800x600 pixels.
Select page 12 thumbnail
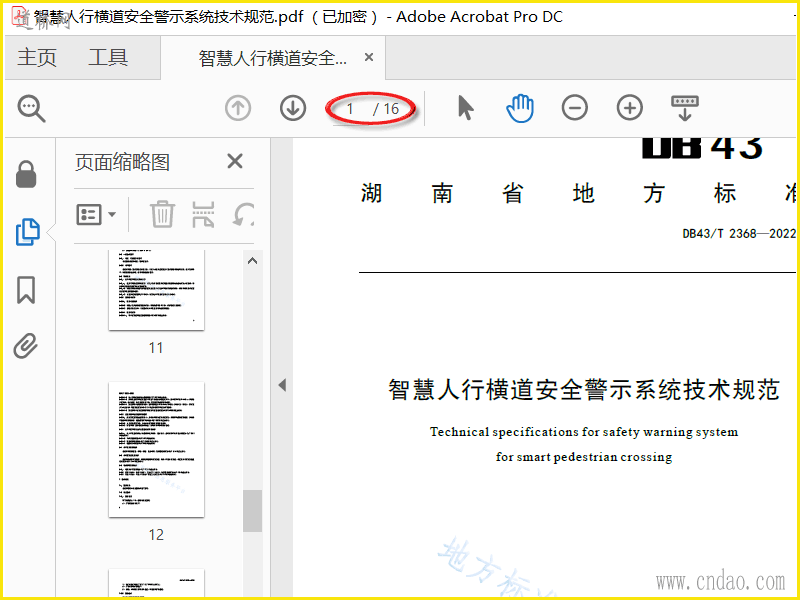tap(156, 449)
